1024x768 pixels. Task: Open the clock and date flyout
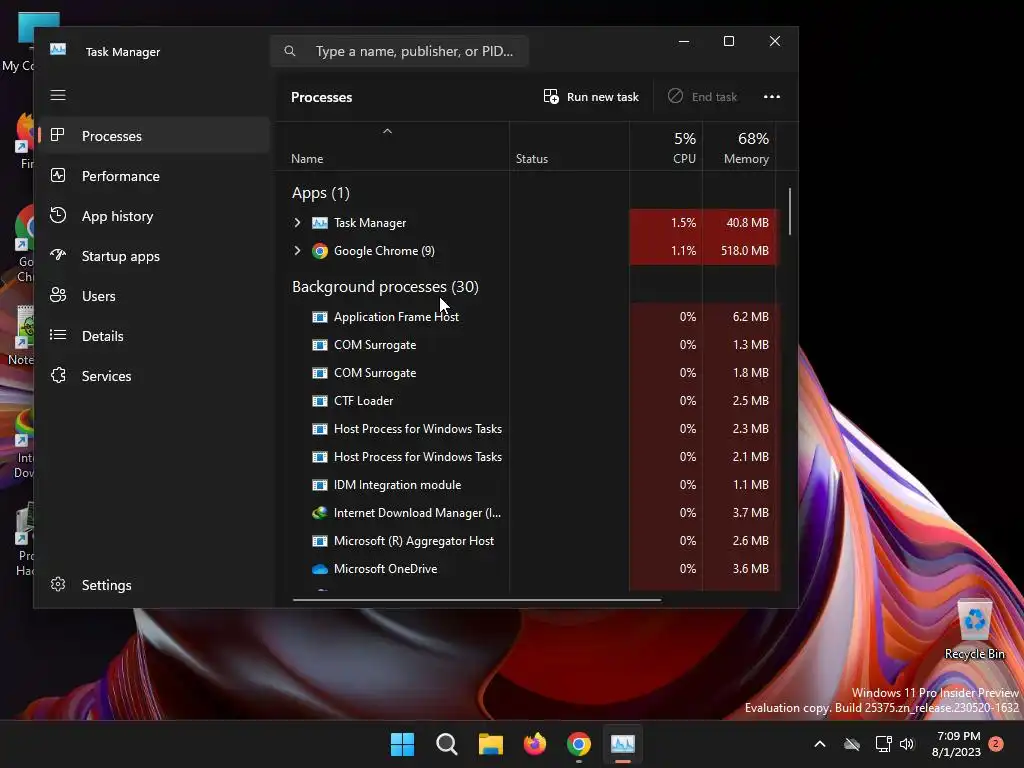tap(956, 744)
